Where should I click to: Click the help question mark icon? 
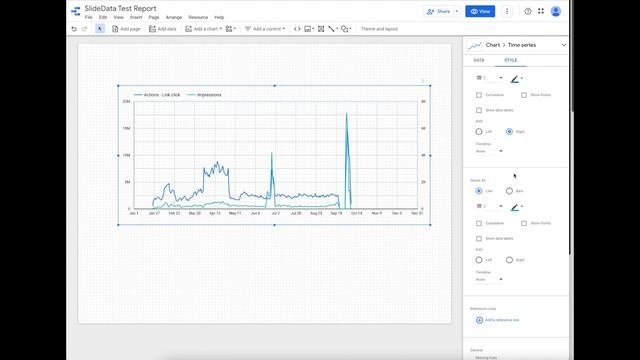528,11
